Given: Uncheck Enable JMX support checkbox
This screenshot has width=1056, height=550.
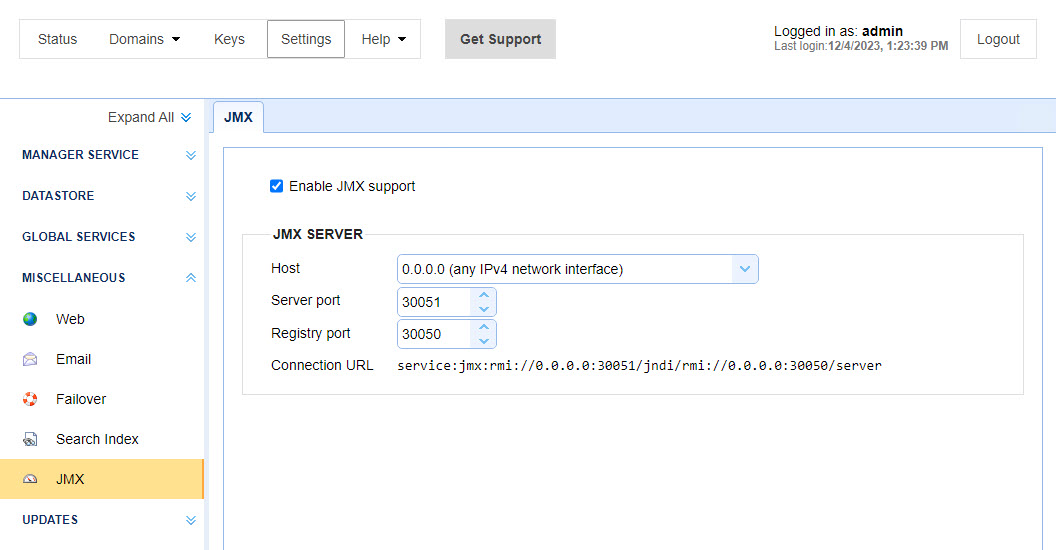Looking at the screenshot, I should [276, 186].
